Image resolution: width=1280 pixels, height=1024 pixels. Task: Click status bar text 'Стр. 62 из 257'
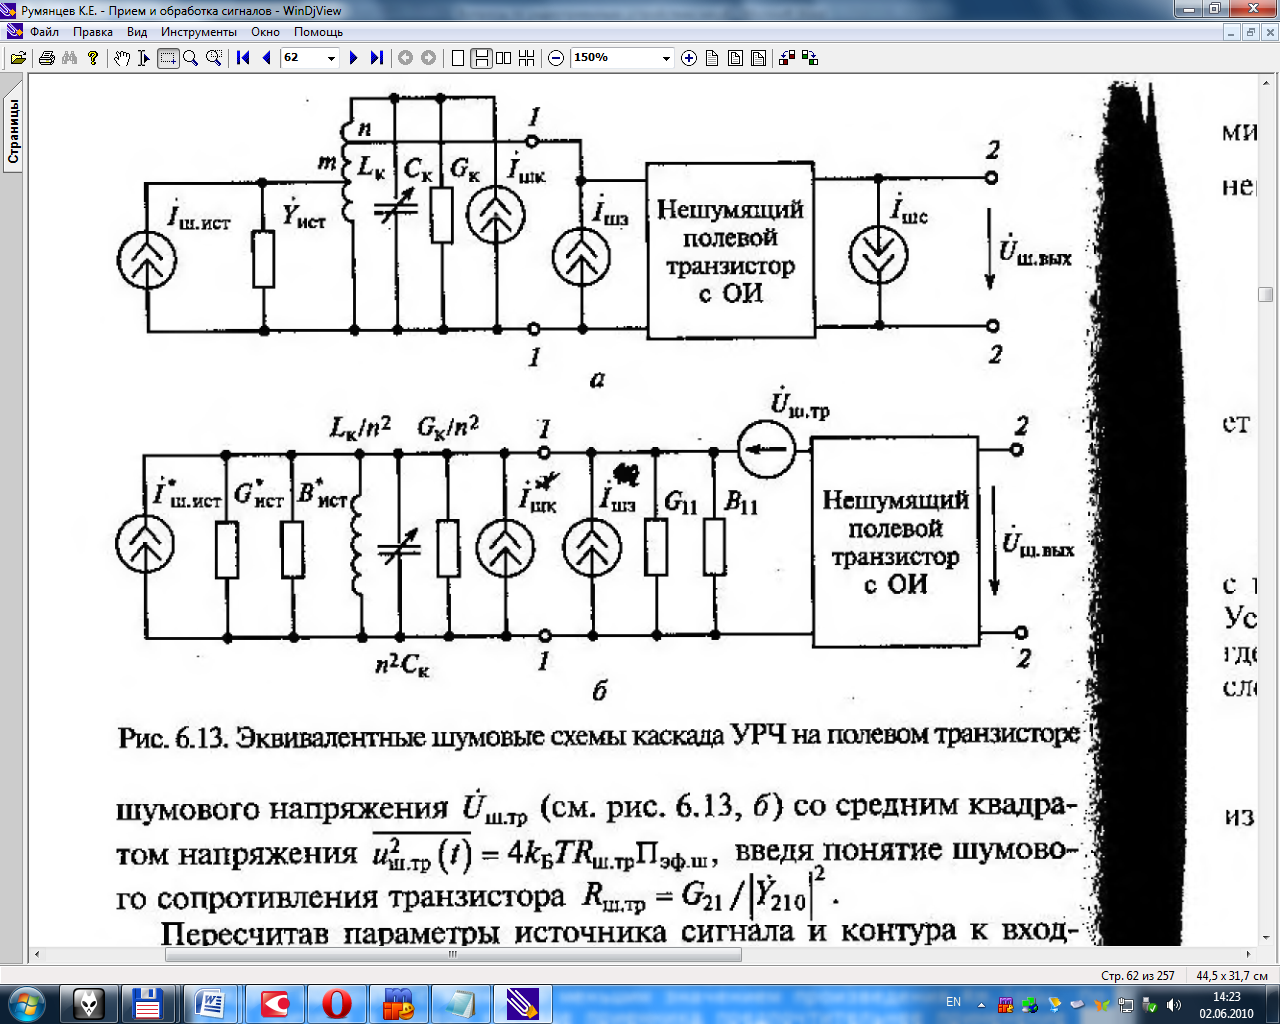(x=1137, y=976)
